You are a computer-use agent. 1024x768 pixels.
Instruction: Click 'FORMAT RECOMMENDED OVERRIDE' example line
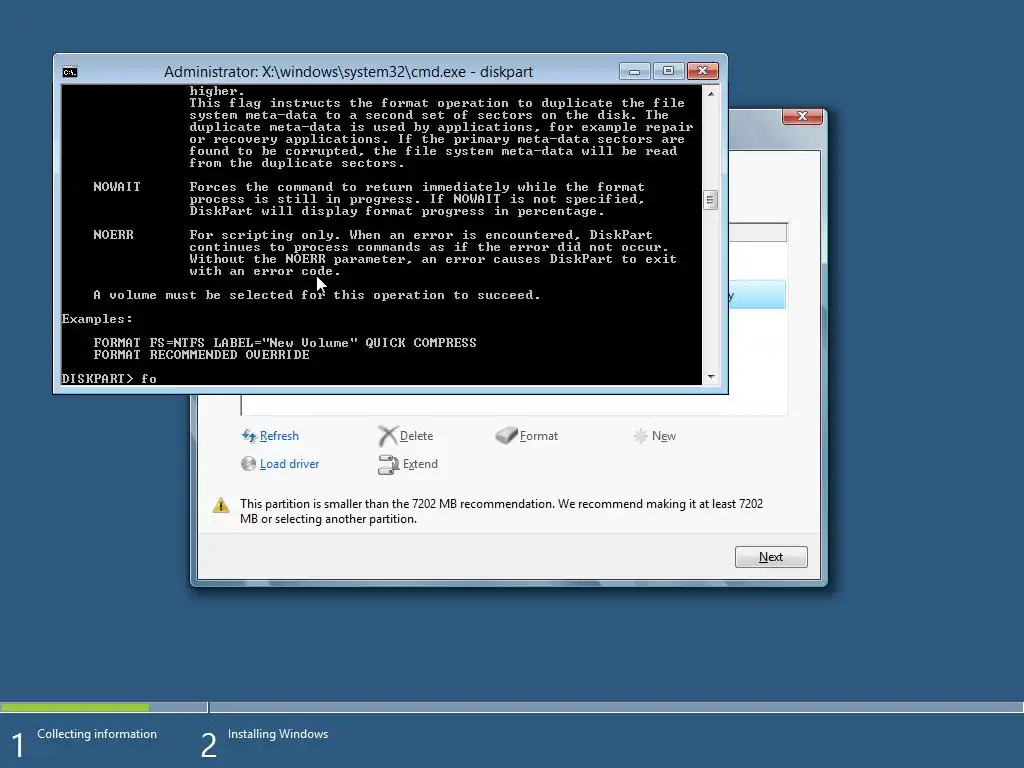pos(201,355)
